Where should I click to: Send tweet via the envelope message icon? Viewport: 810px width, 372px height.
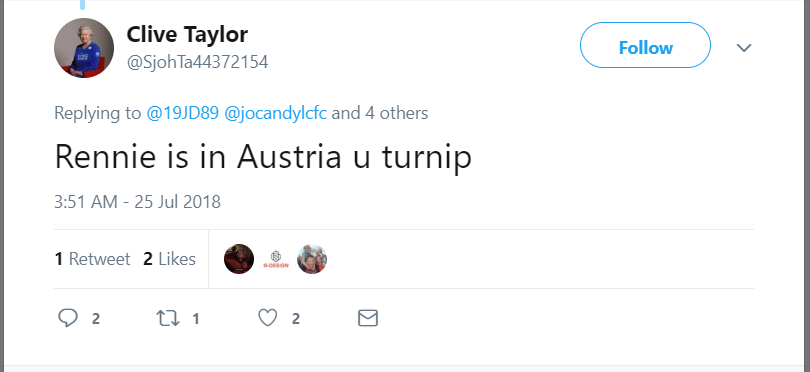pyautogui.click(x=368, y=318)
